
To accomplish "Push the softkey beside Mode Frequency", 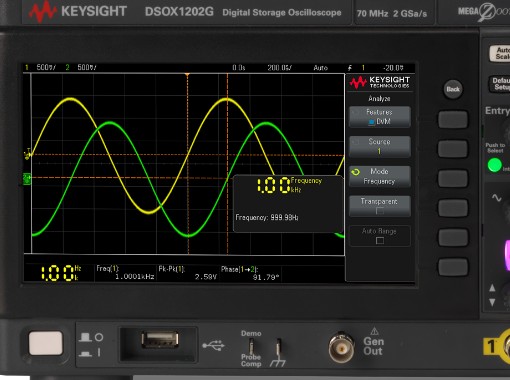I will tap(453, 178).
